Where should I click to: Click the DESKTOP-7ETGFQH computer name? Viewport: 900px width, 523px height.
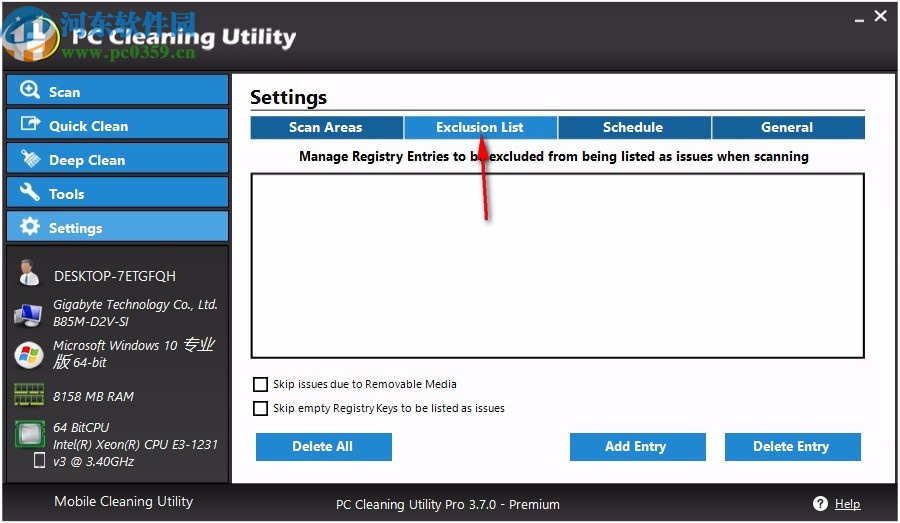pyautogui.click(x=115, y=276)
